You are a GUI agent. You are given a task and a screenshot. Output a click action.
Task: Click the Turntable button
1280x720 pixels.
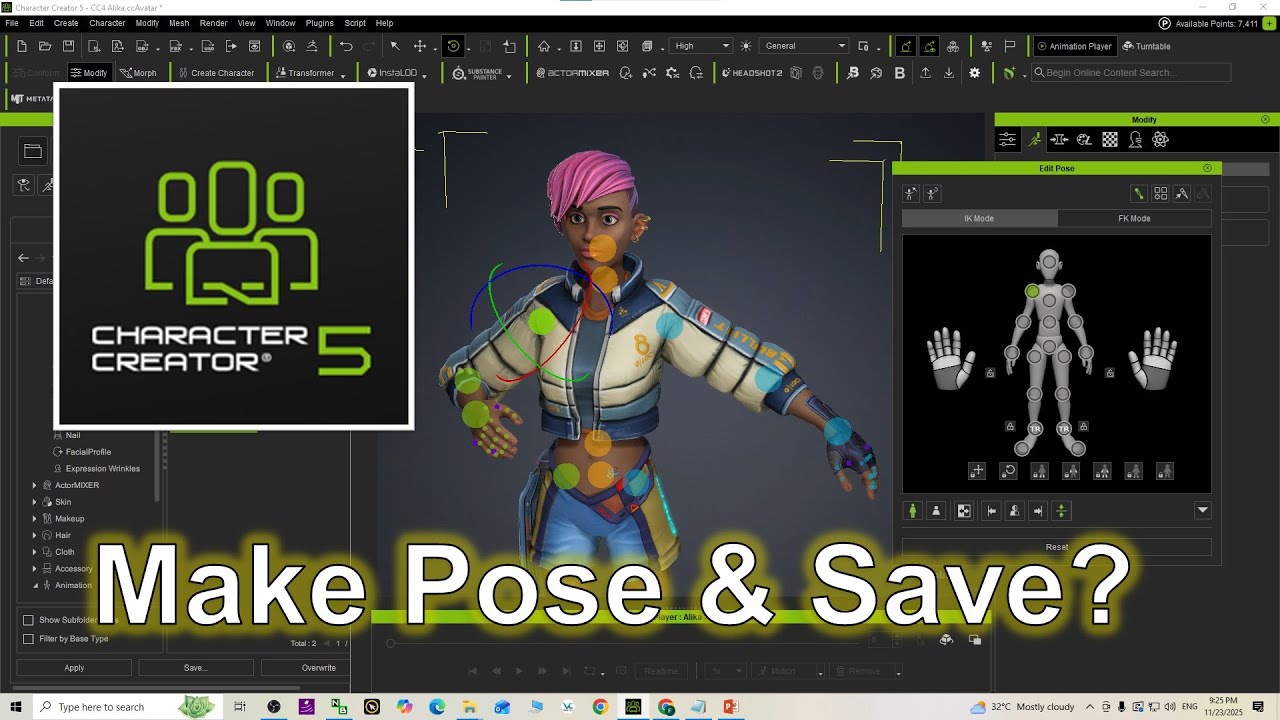(1146, 46)
